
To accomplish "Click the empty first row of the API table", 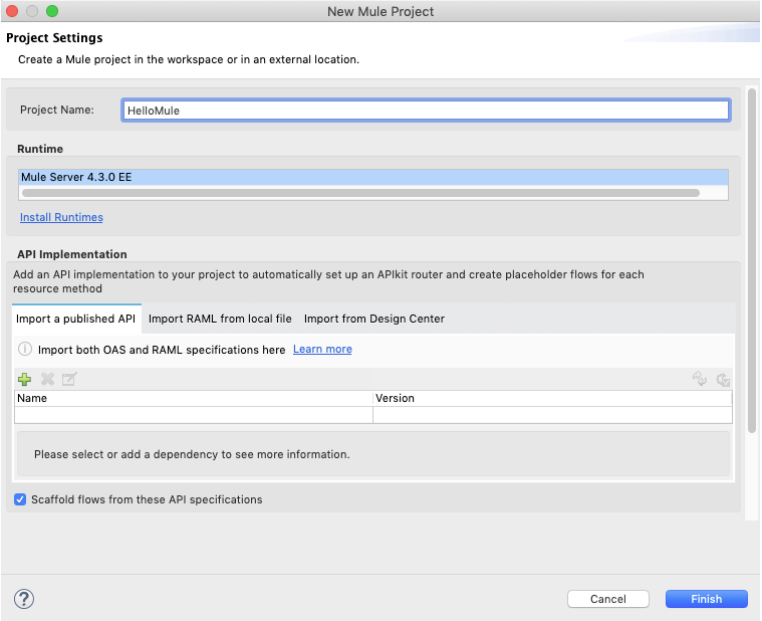I will [373, 415].
